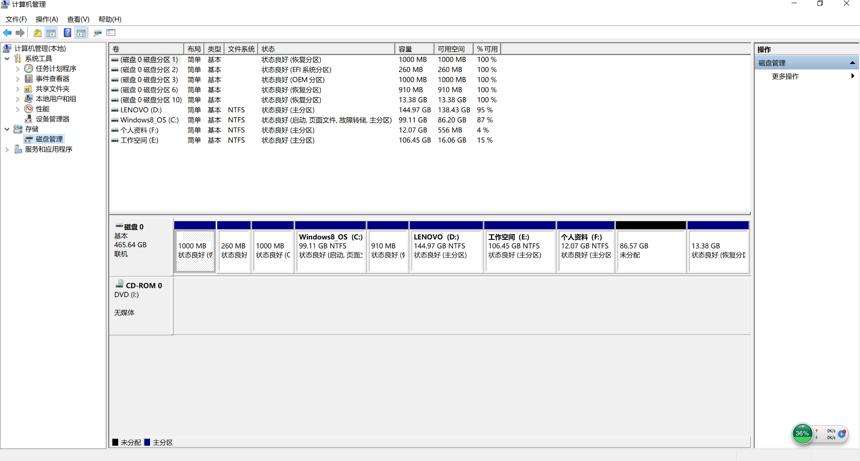Open the 操作(A) menu
The image size is (860, 461).
point(47,19)
